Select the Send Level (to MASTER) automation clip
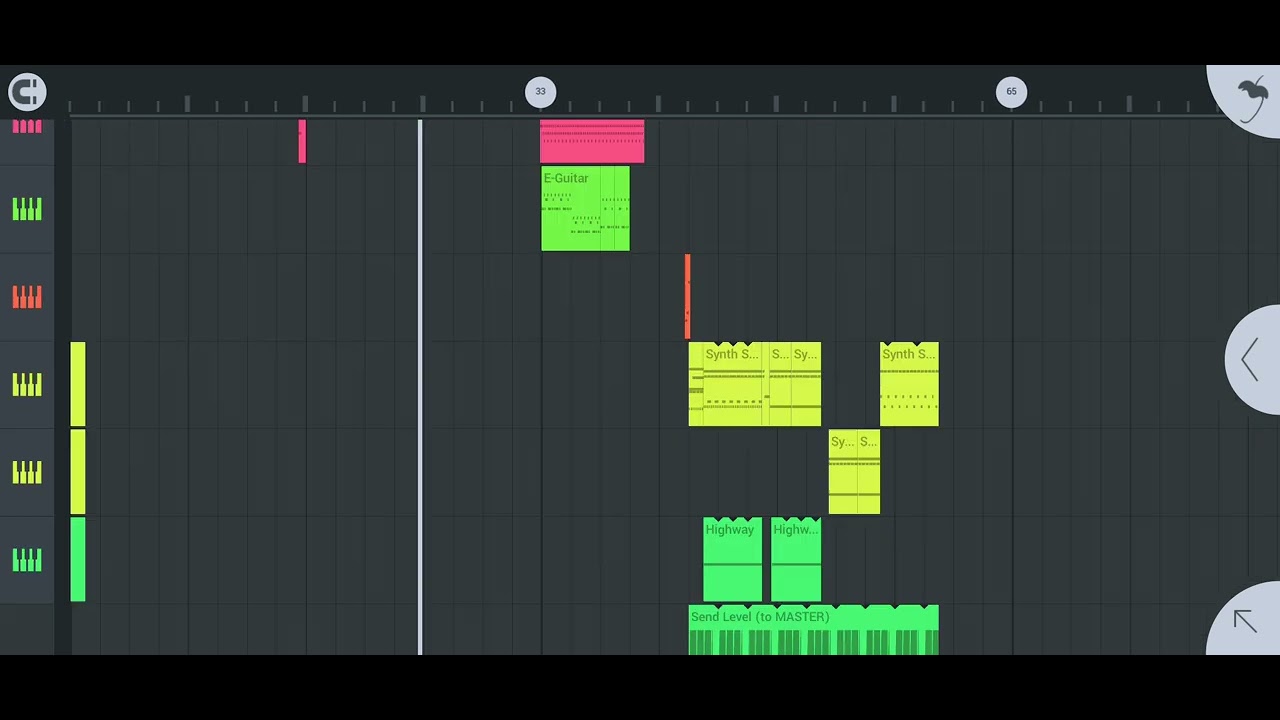Screen dimensions: 1280x720 (x=813, y=630)
